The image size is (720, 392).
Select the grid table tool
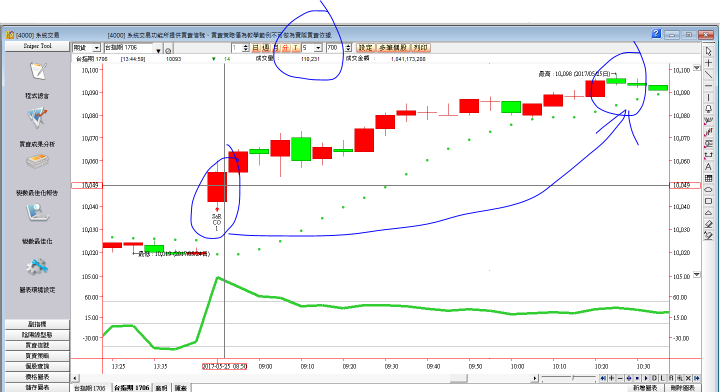(708, 178)
